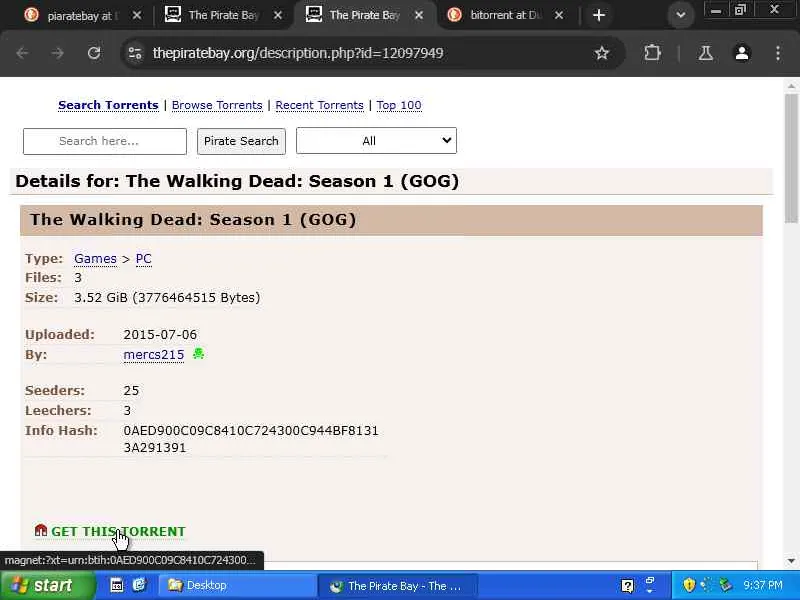Click the Details for heading text

[237, 181]
